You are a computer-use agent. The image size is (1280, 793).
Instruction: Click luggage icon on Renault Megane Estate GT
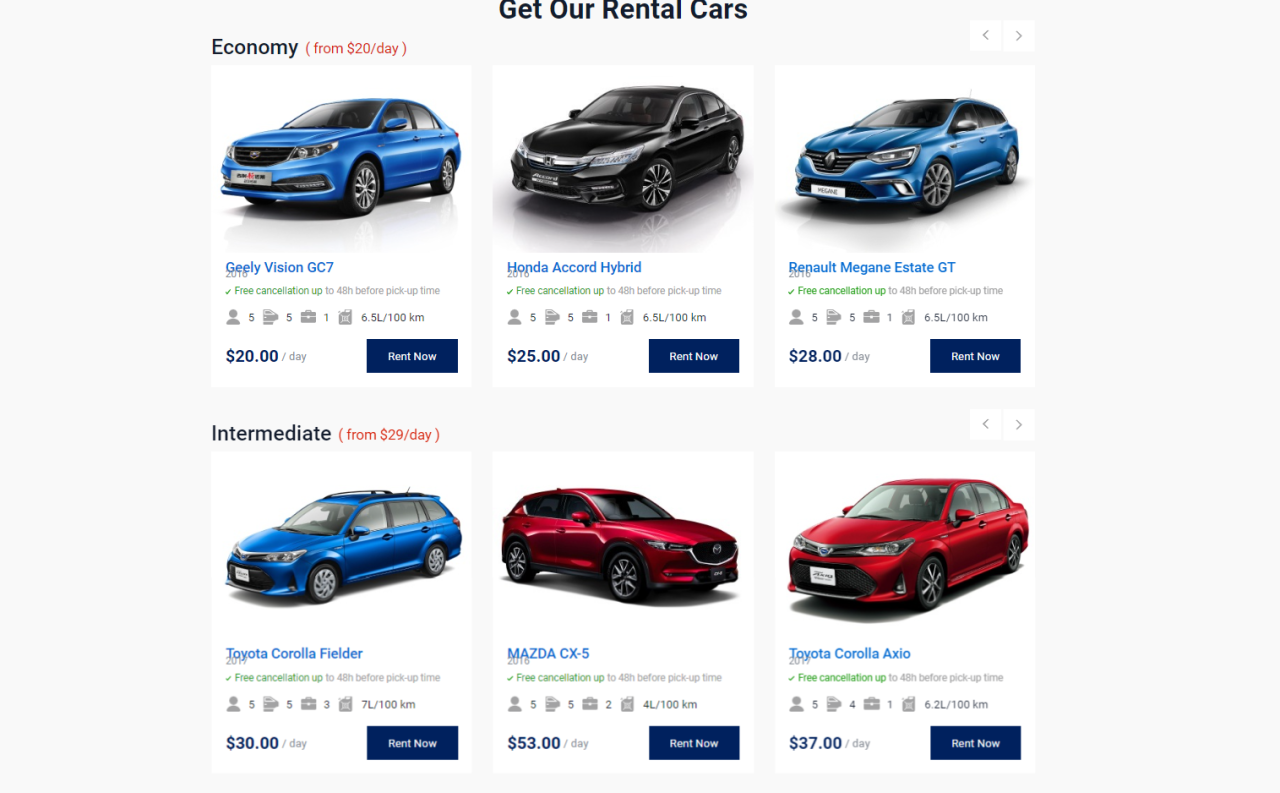pyautogui.click(x=871, y=317)
